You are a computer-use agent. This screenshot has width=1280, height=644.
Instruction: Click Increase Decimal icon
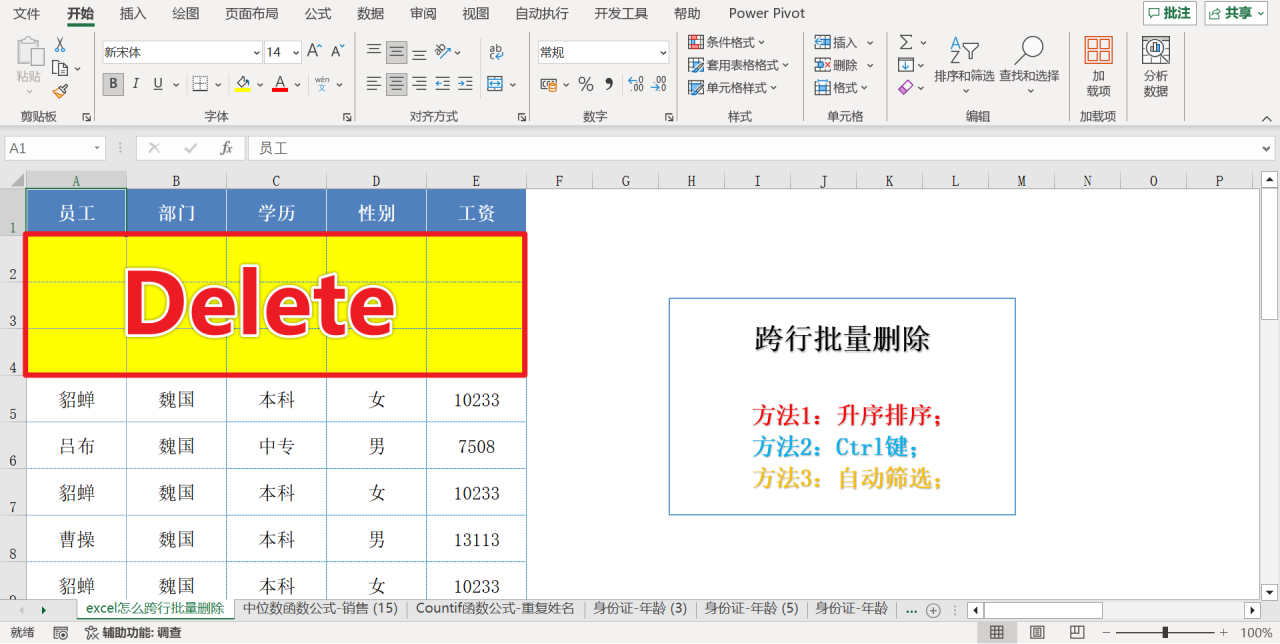[636, 84]
